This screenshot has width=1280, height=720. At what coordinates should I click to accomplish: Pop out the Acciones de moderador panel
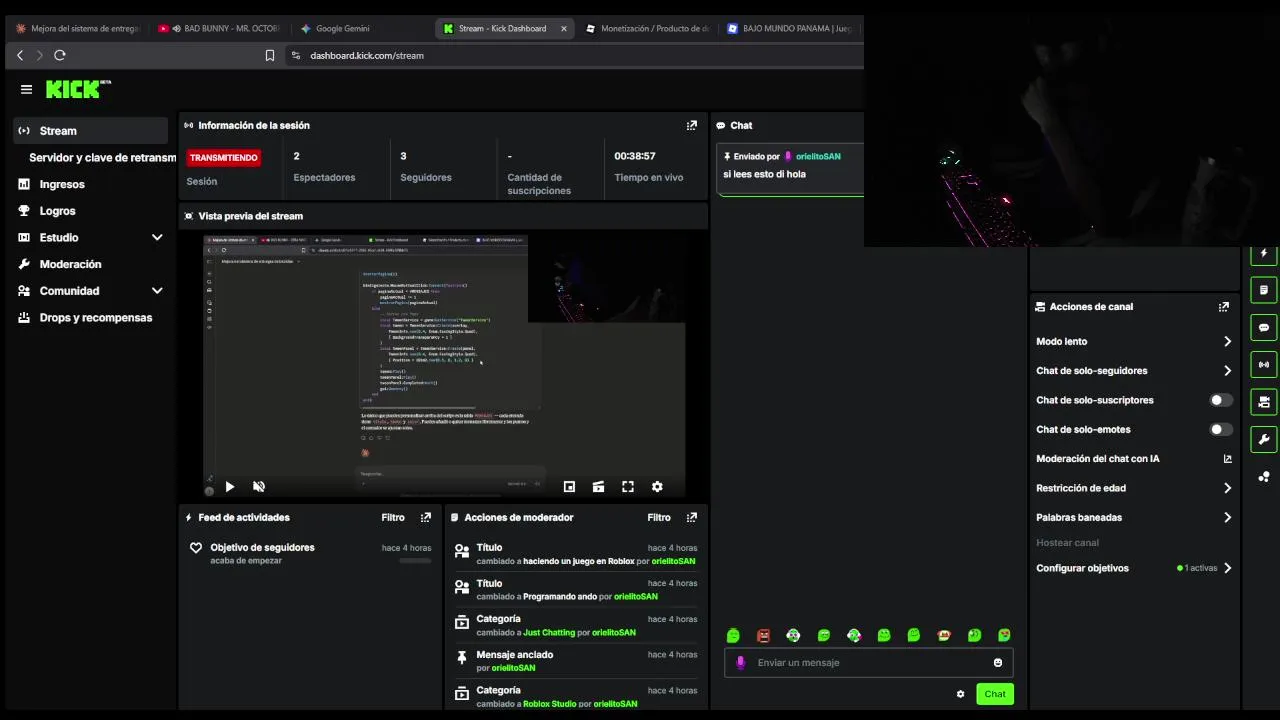click(x=691, y=517)
